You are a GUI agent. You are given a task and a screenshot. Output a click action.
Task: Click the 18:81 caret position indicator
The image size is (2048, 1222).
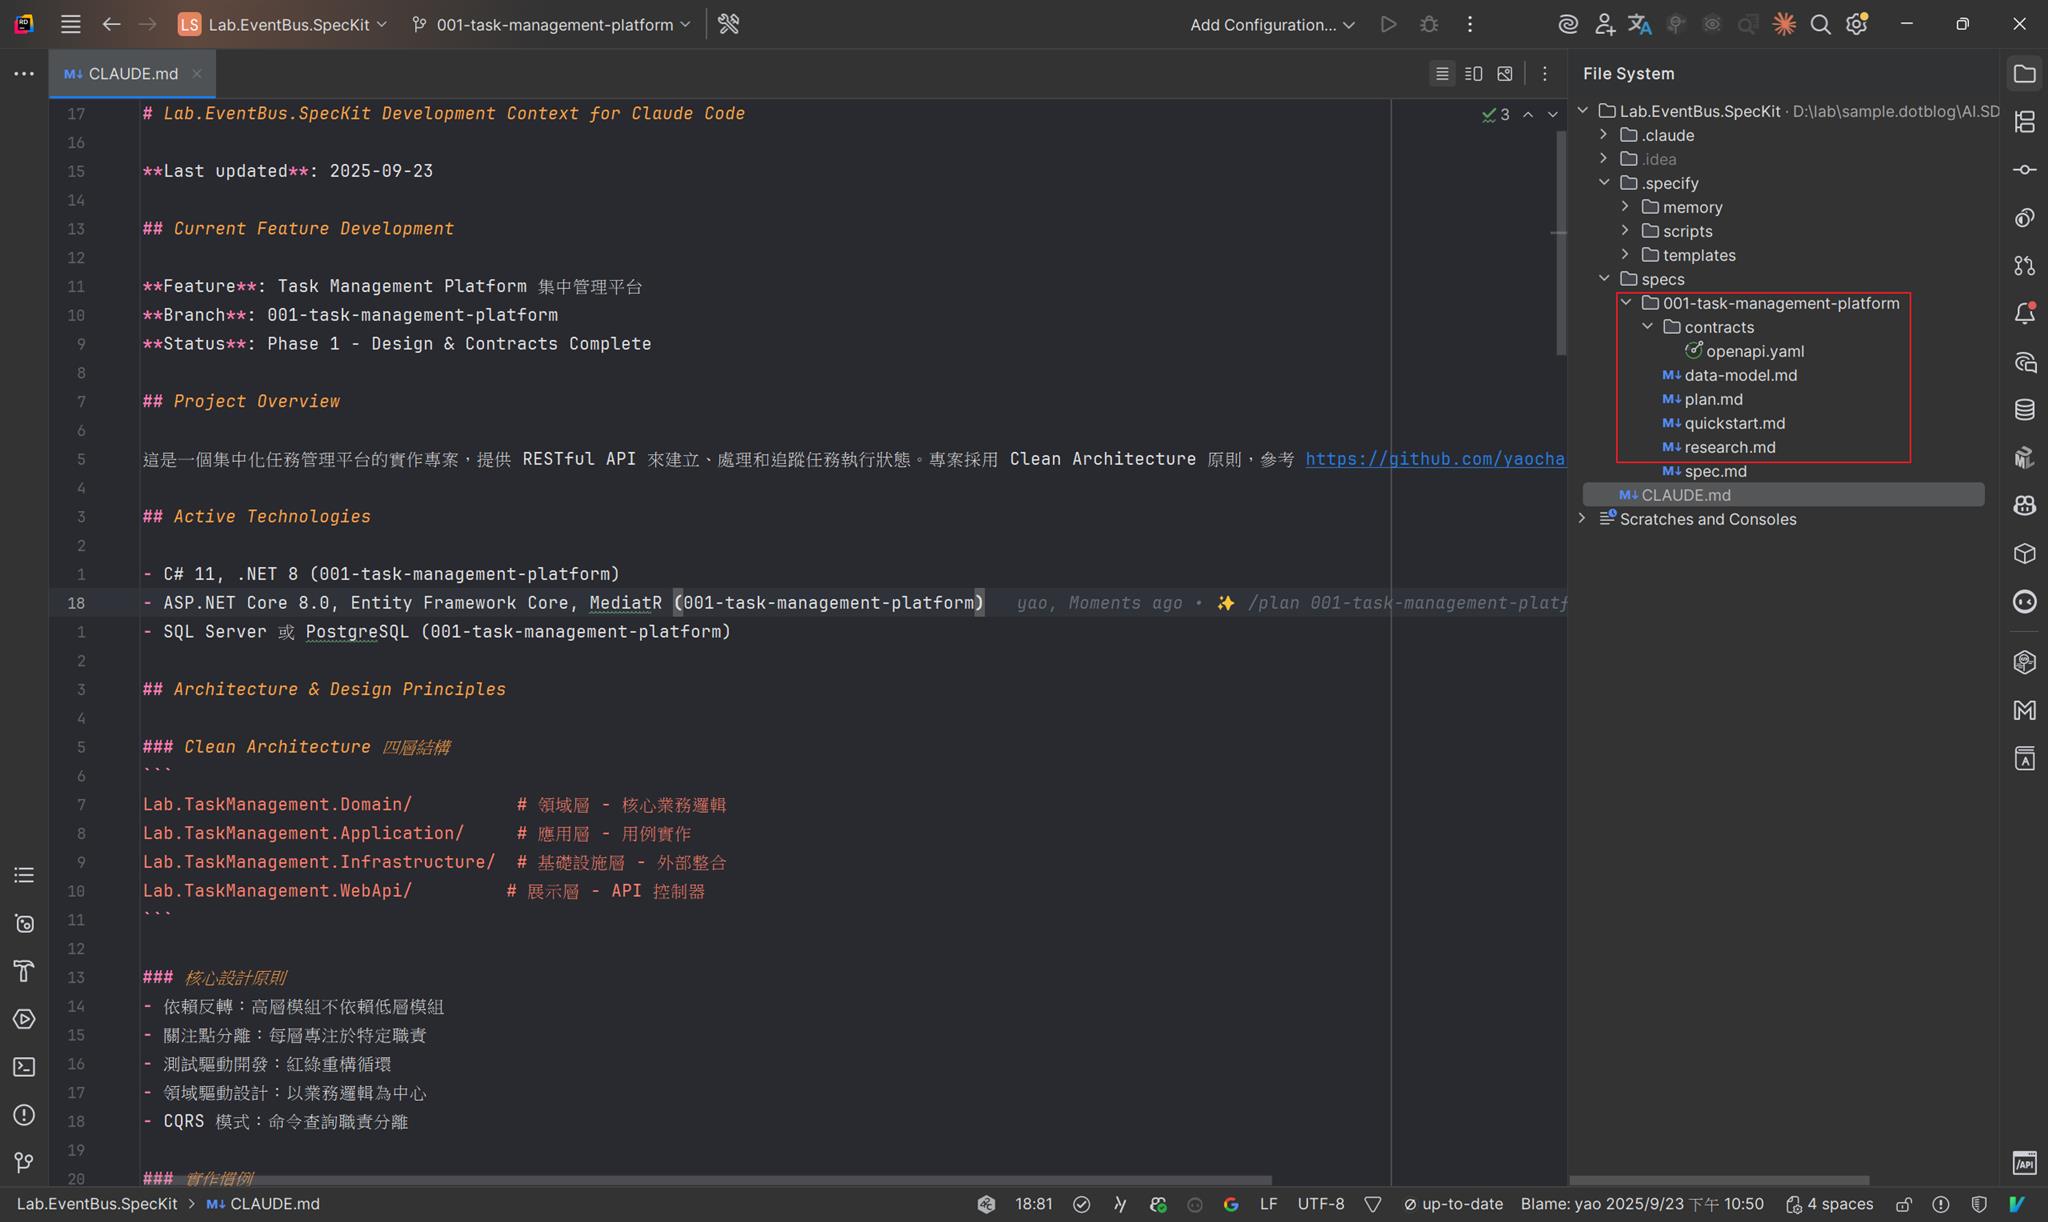(x=1033, y=1204)
